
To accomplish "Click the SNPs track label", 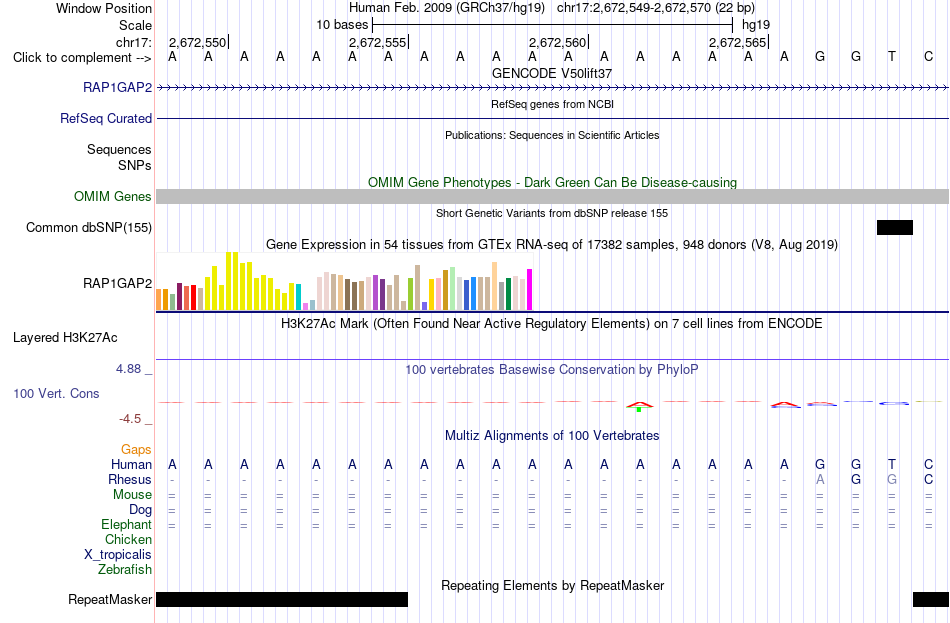I will (135, 165).
